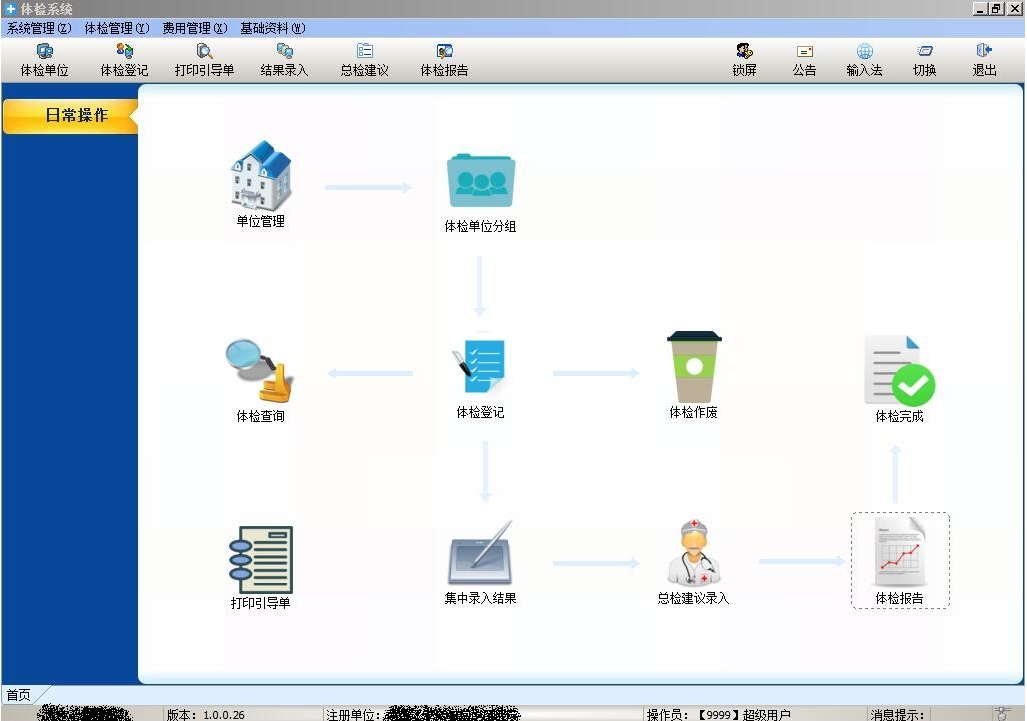The width and height of the screenshot is (1027, 721).
Task: Open the 基础资料 menu
Action: point(272,28)
